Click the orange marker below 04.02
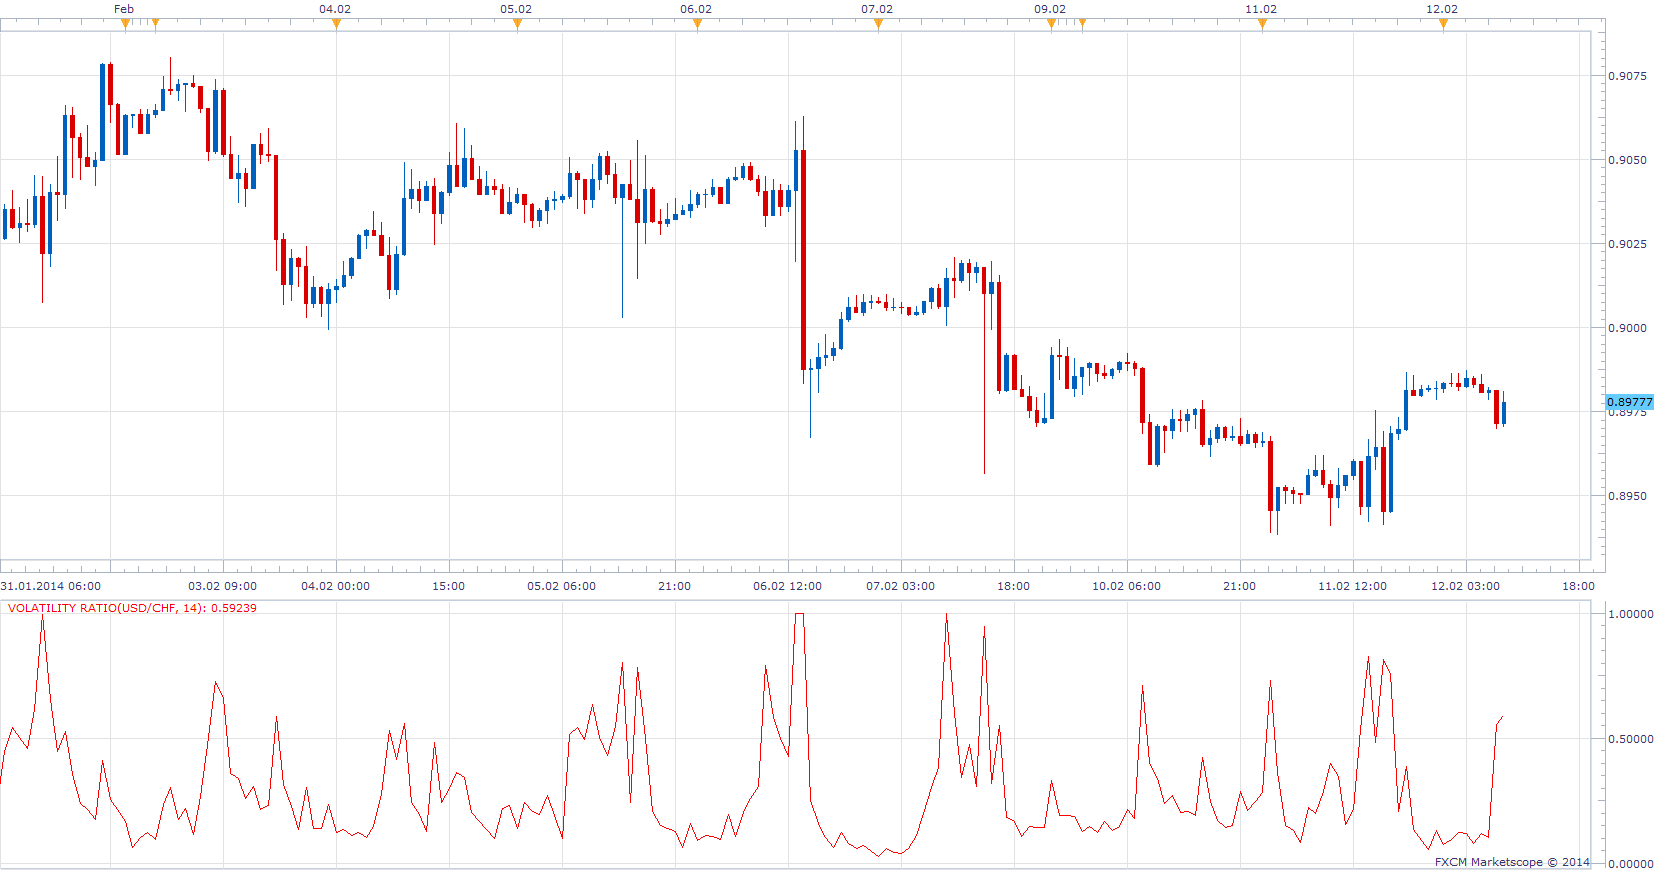This screenshot has height=870, width=1663. pos(336,24)
